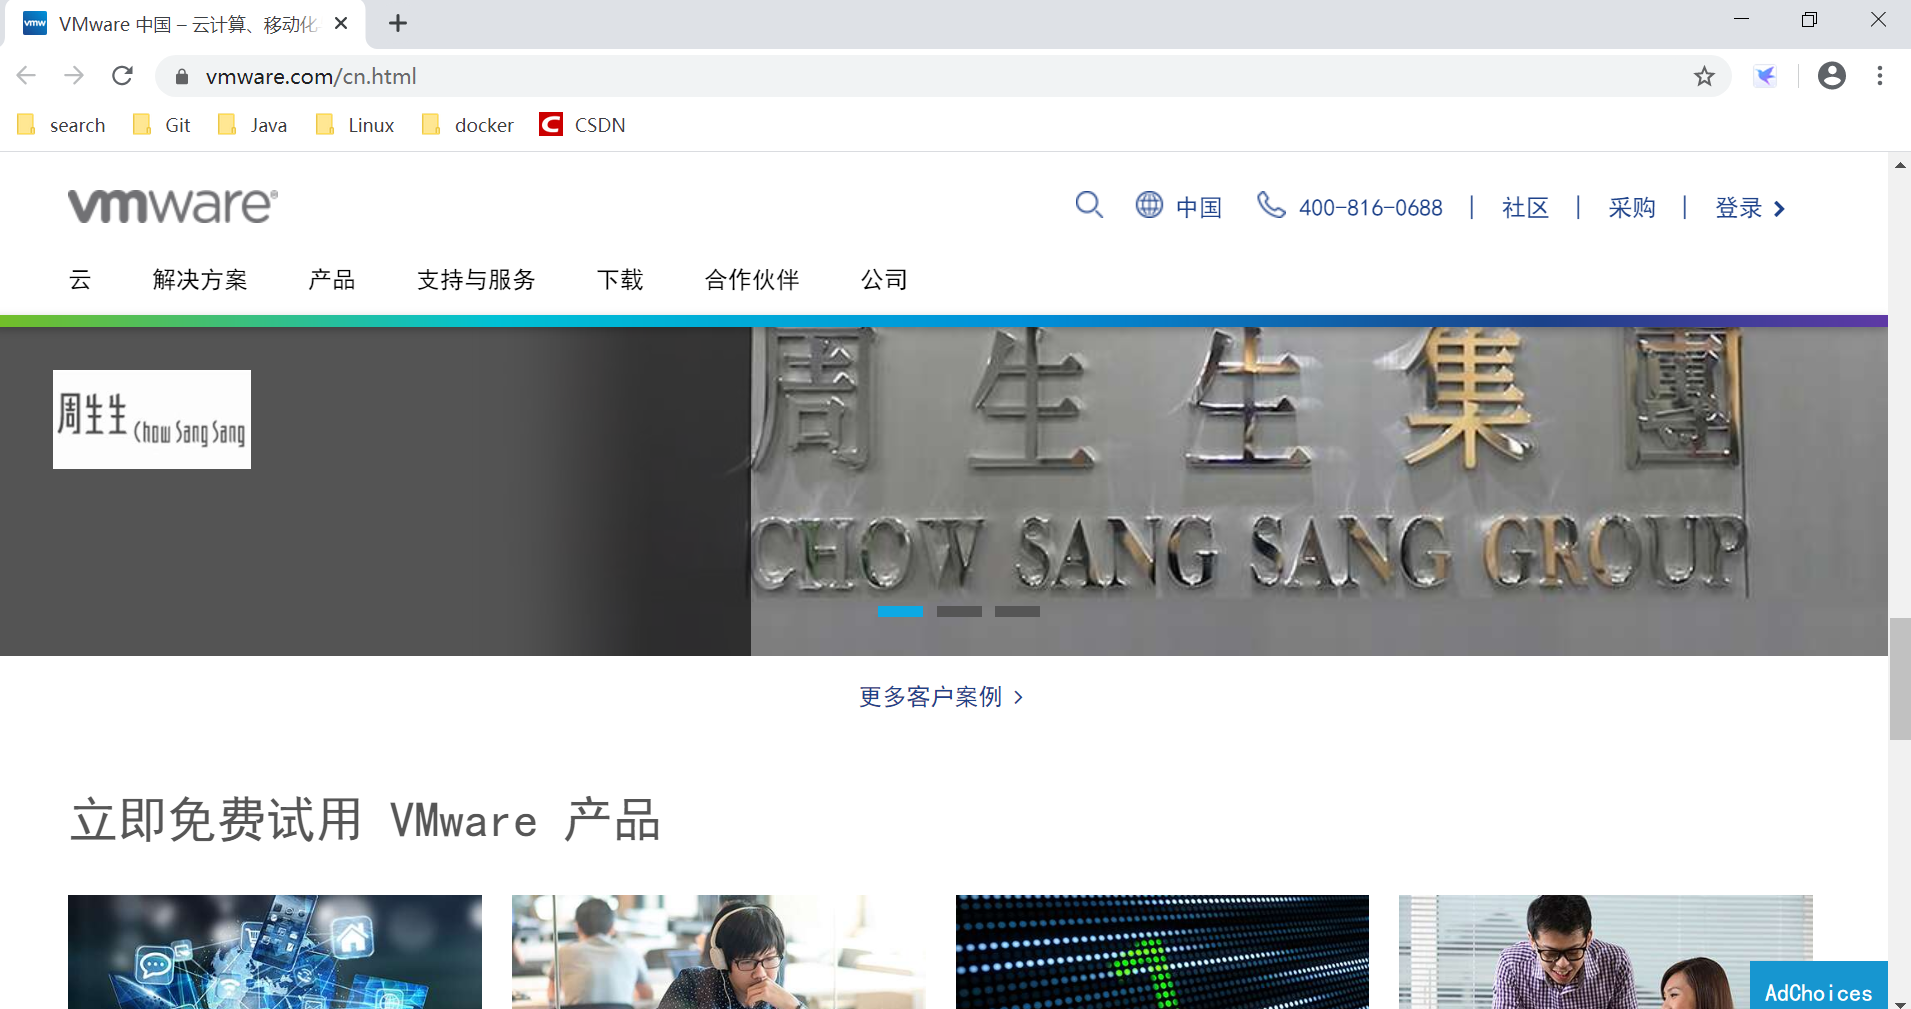This screenshot has height=1009, width=1911.
Task: Expand the 登录 chevron
Action: pos(1780,208)
